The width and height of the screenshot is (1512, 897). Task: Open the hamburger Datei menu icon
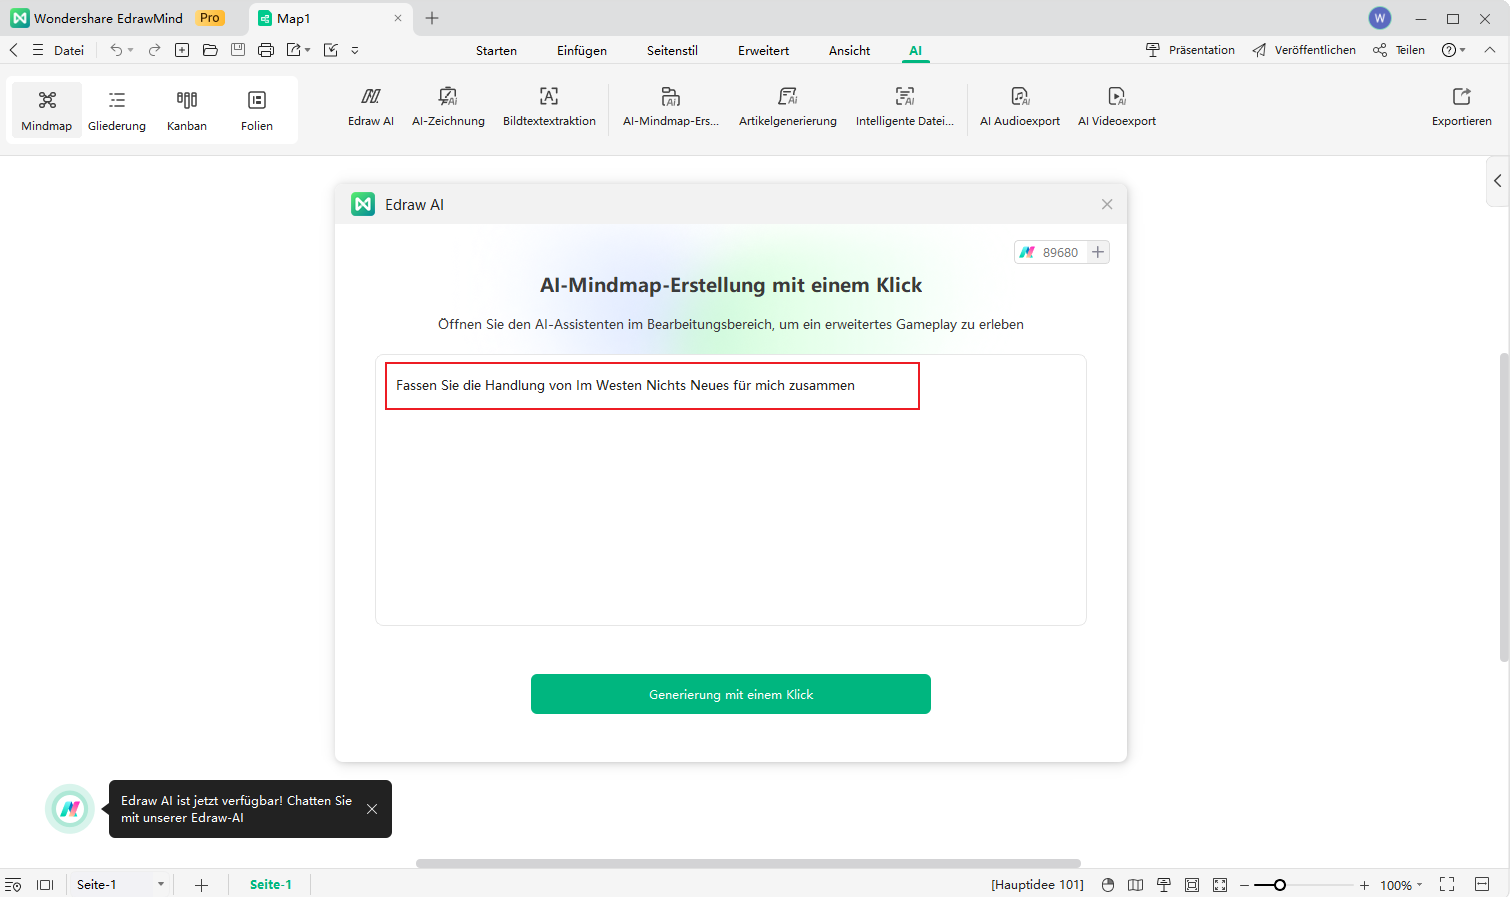(38, 50)
